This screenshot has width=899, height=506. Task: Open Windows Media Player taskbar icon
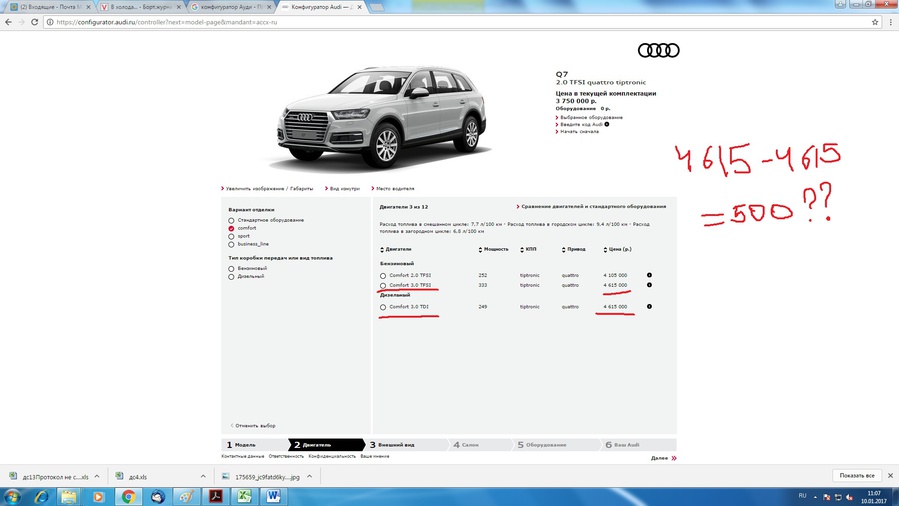(x=98, y=496)
